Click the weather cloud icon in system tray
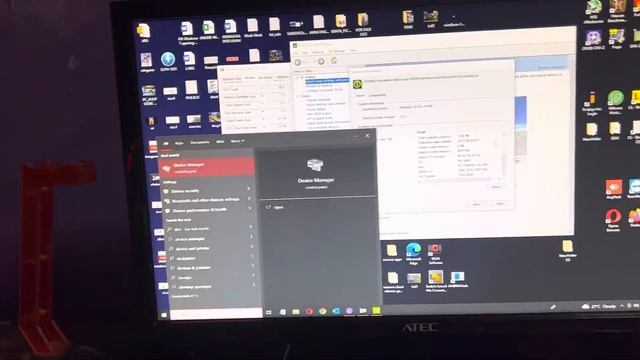Viewport: 640px width, 360px height. 586,306
